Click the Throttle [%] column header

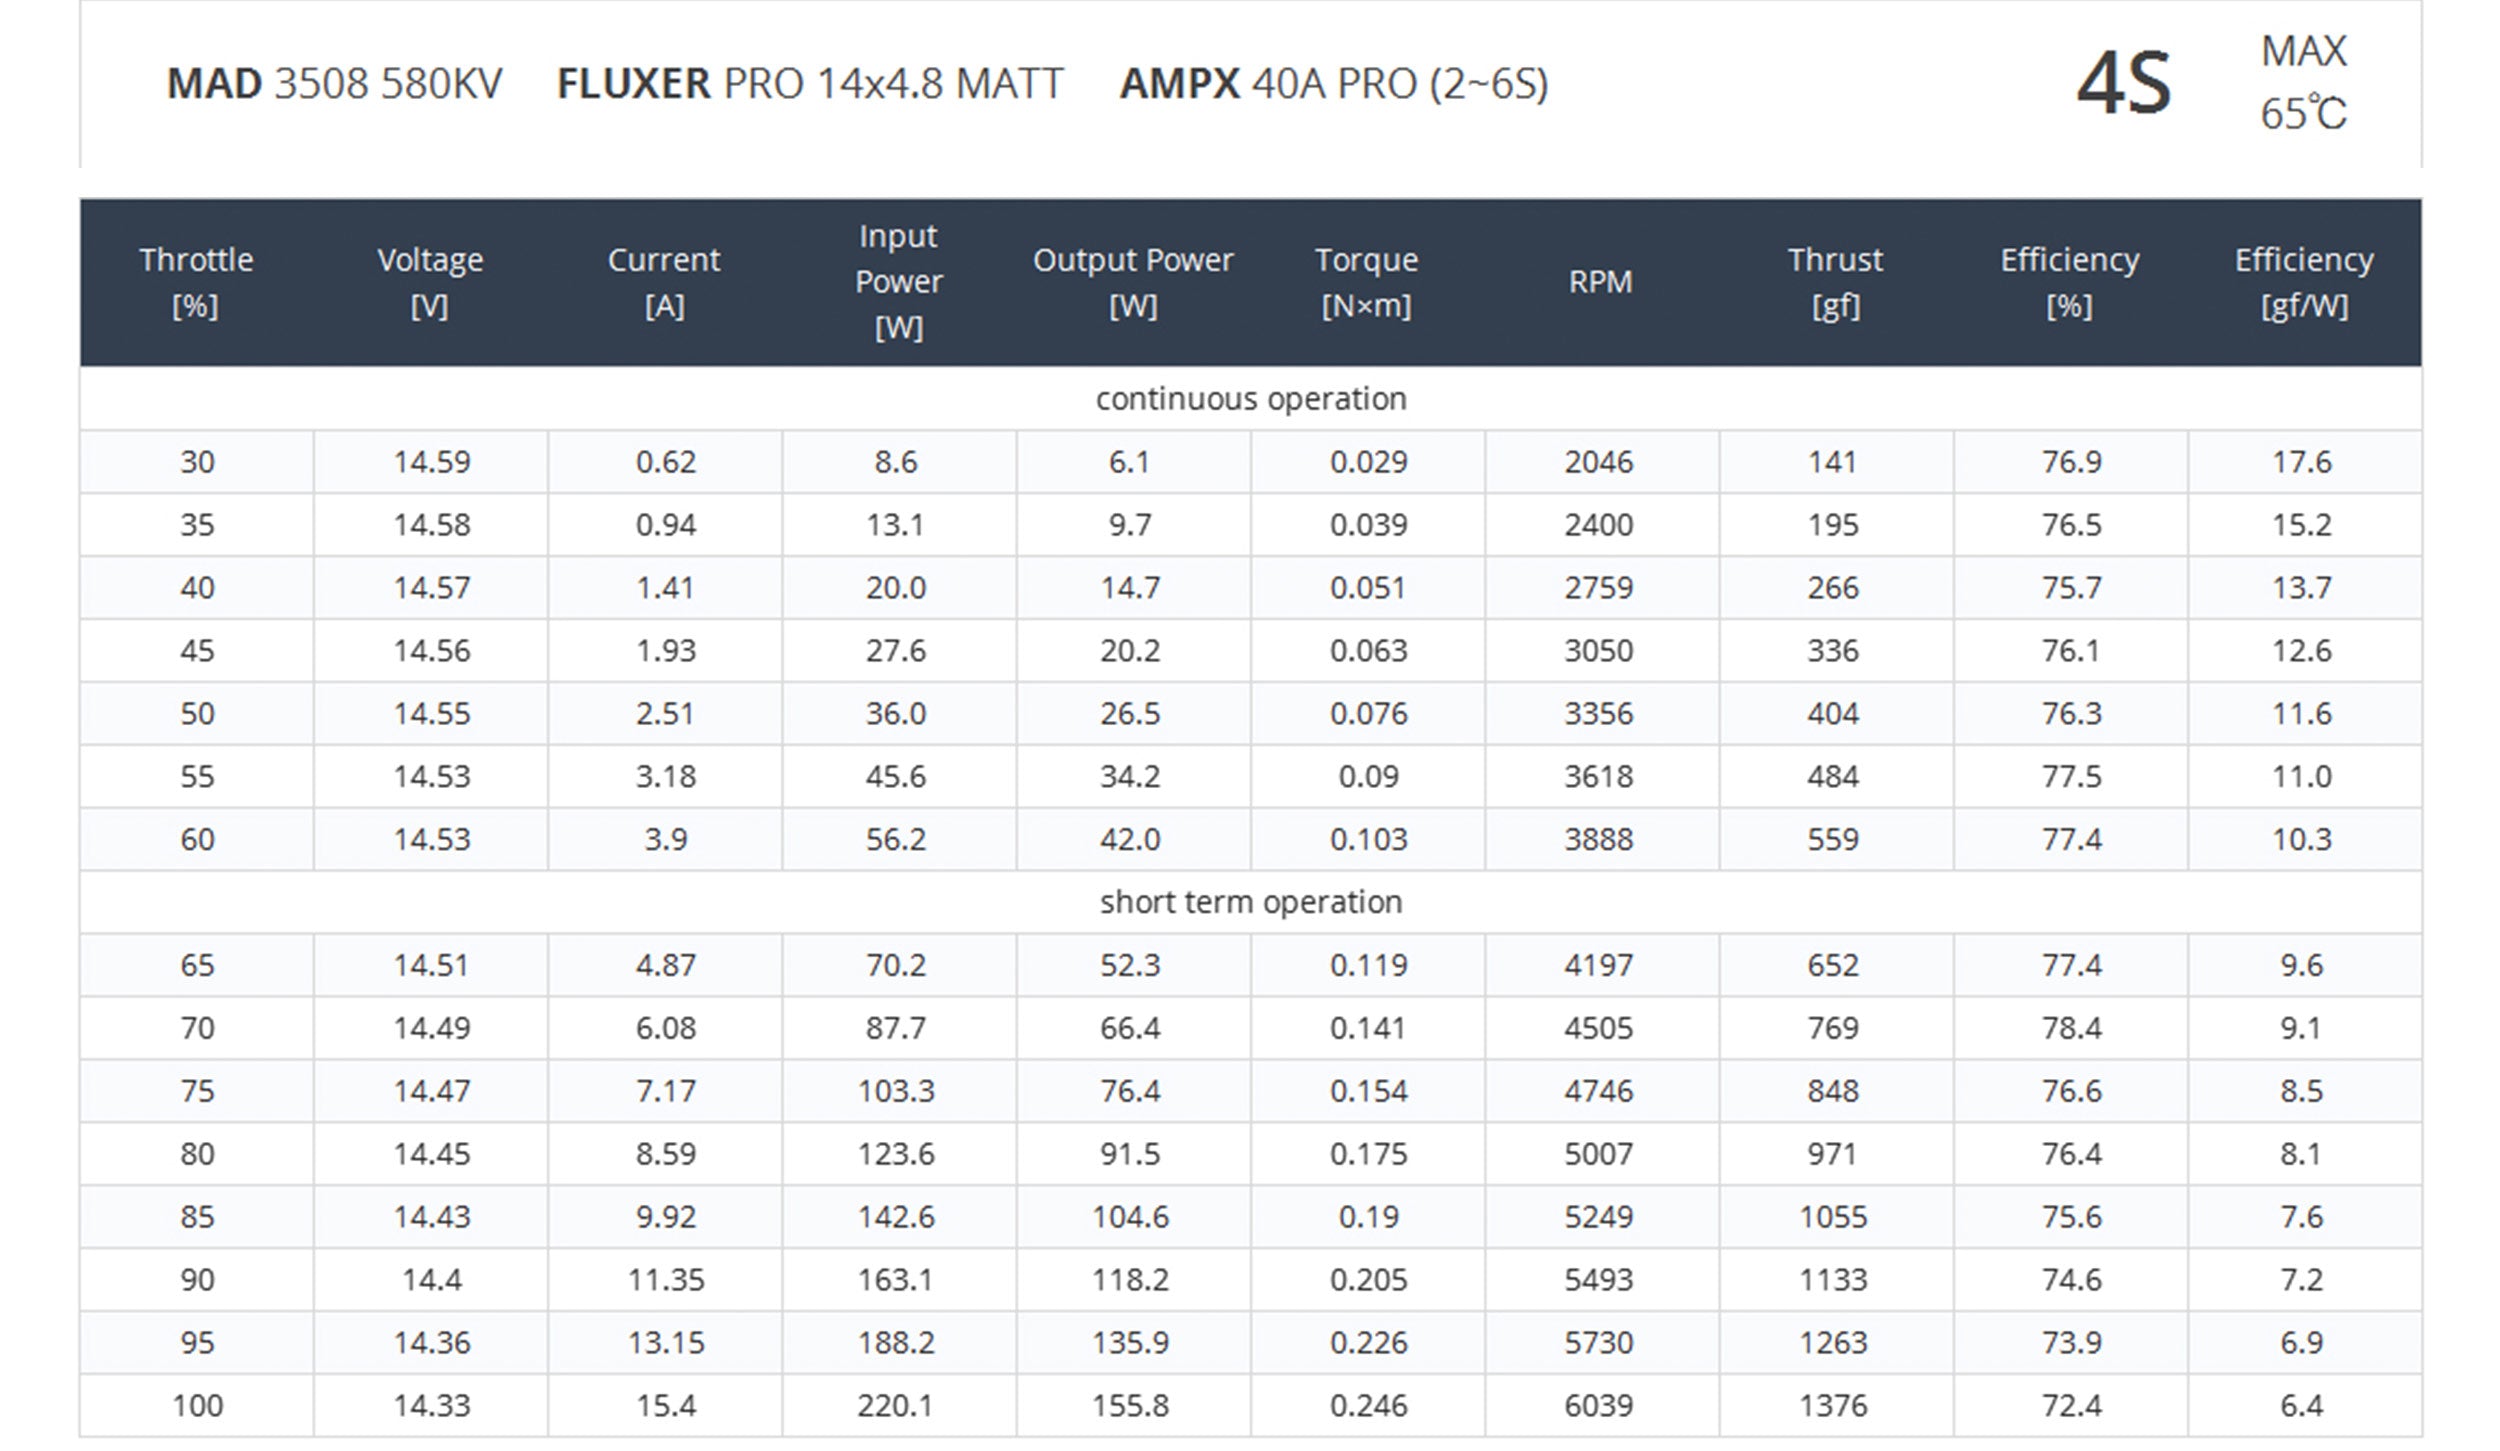point(196,282)
